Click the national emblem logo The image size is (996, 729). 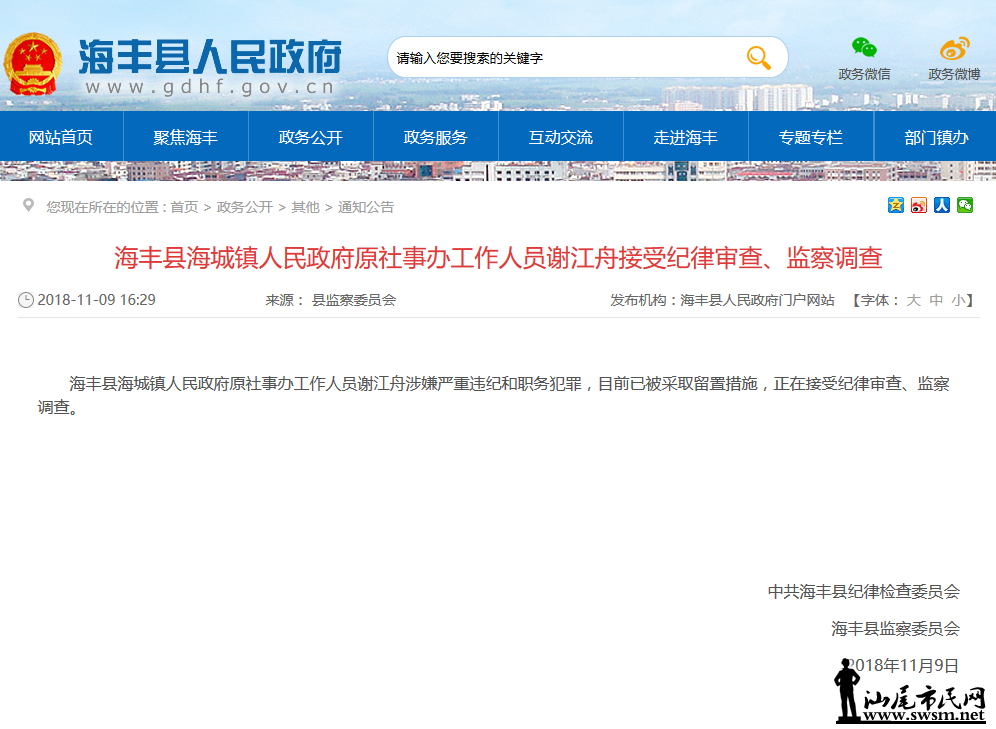point(32,63)
